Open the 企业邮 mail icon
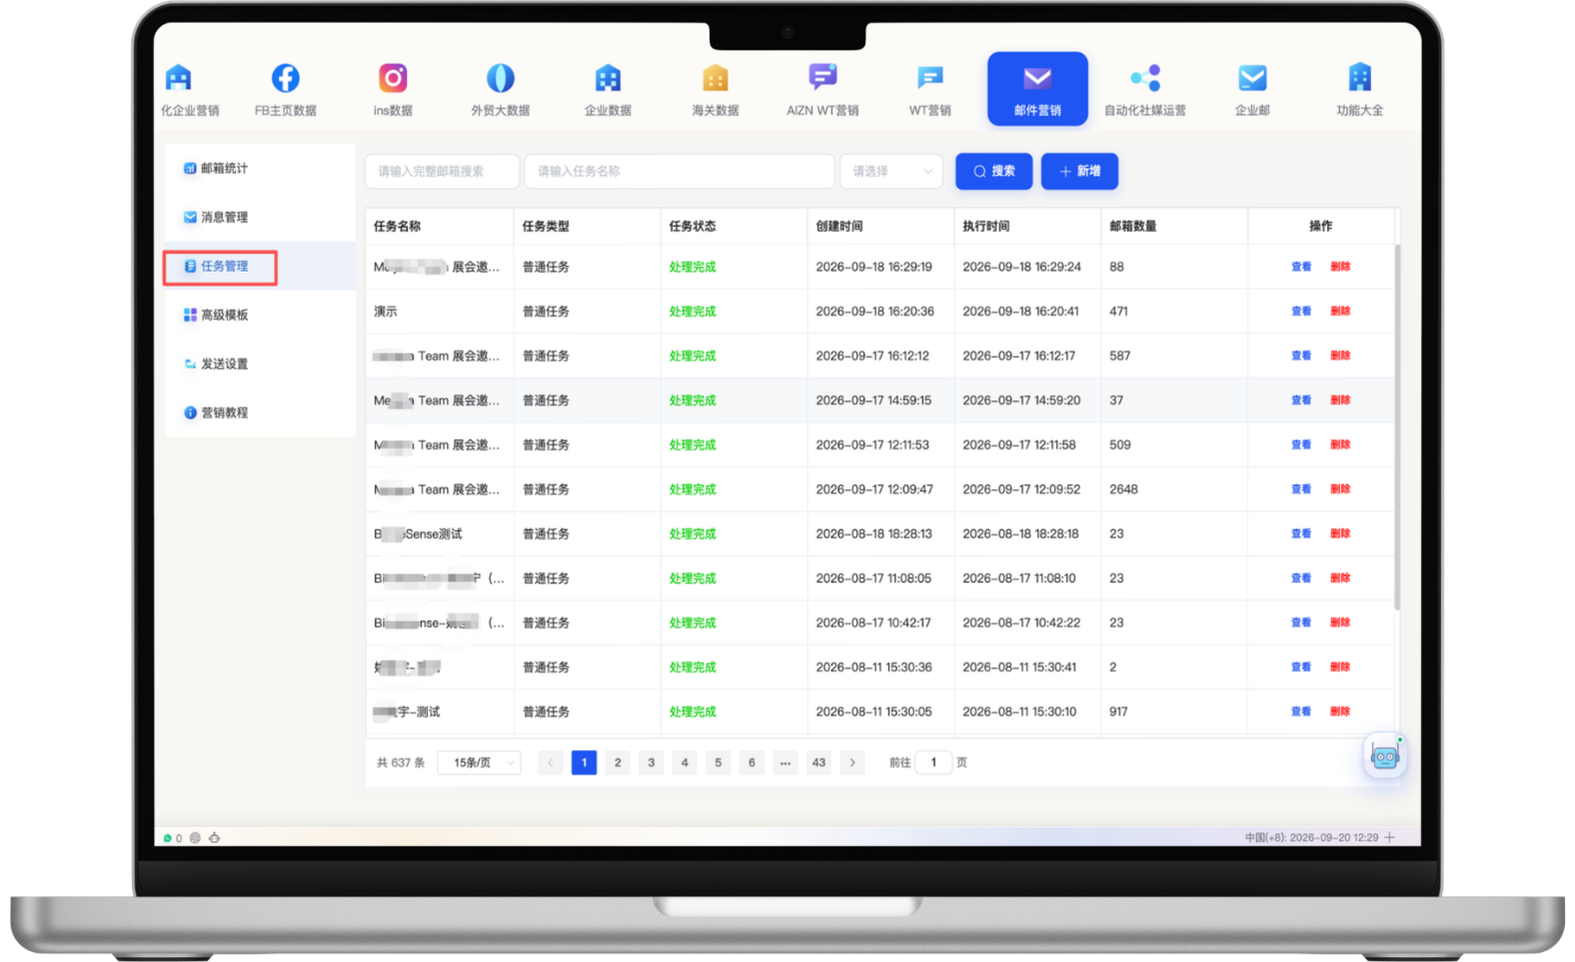1575x962 pixels. tap(1252, 78)
